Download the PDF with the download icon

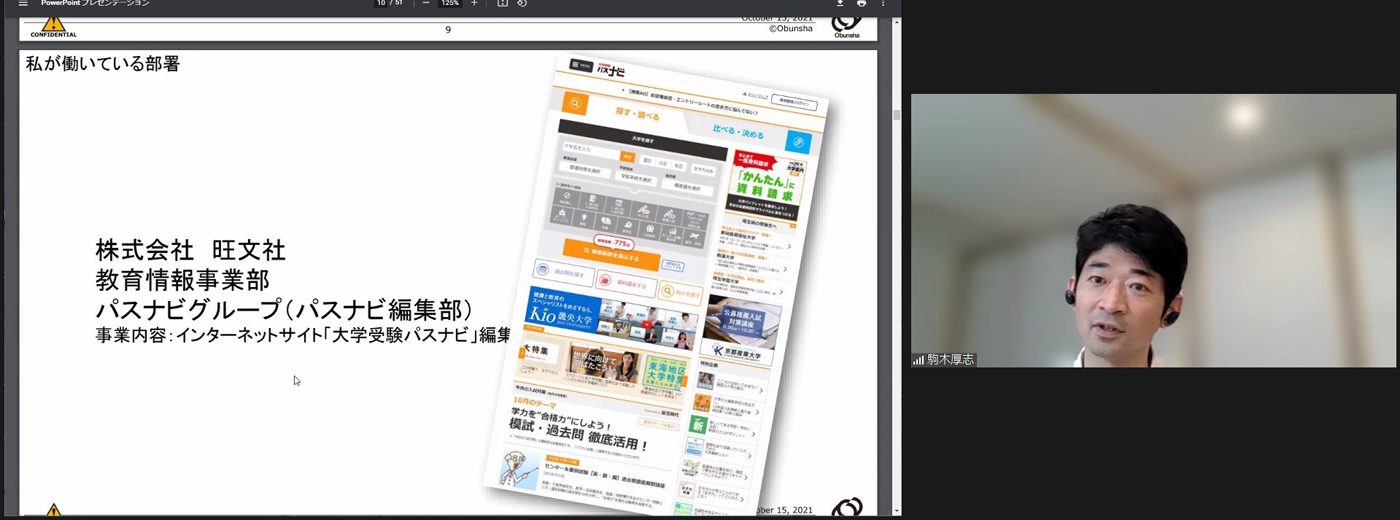(x=840, y=4)
